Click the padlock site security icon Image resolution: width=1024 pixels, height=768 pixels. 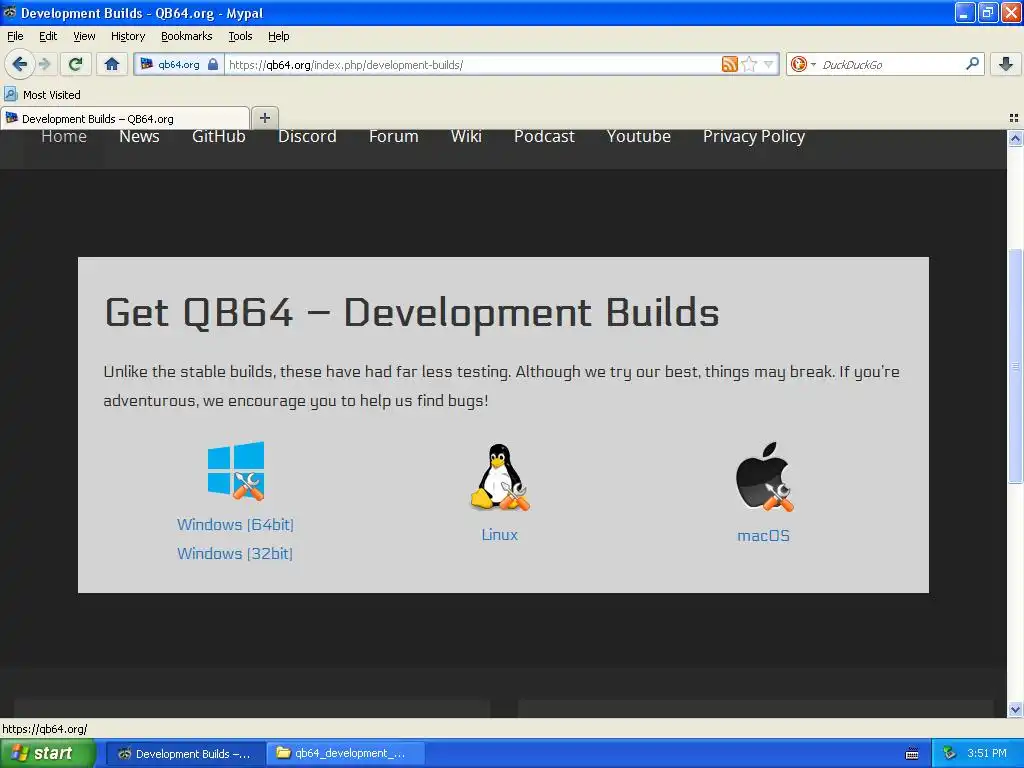pos(213,64)
